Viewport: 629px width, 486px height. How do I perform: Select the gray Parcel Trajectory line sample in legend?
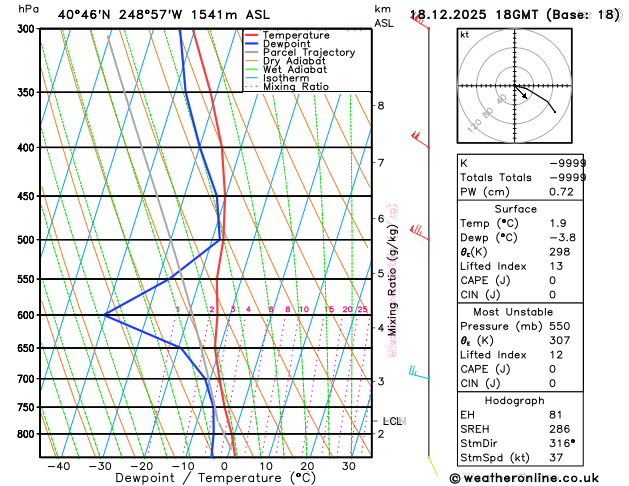251,53
